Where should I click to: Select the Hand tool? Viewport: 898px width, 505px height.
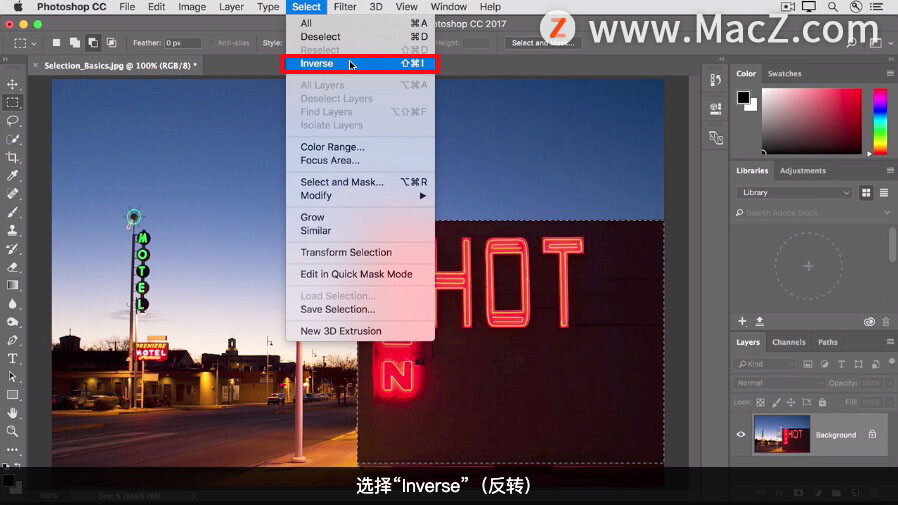[12, 413]
